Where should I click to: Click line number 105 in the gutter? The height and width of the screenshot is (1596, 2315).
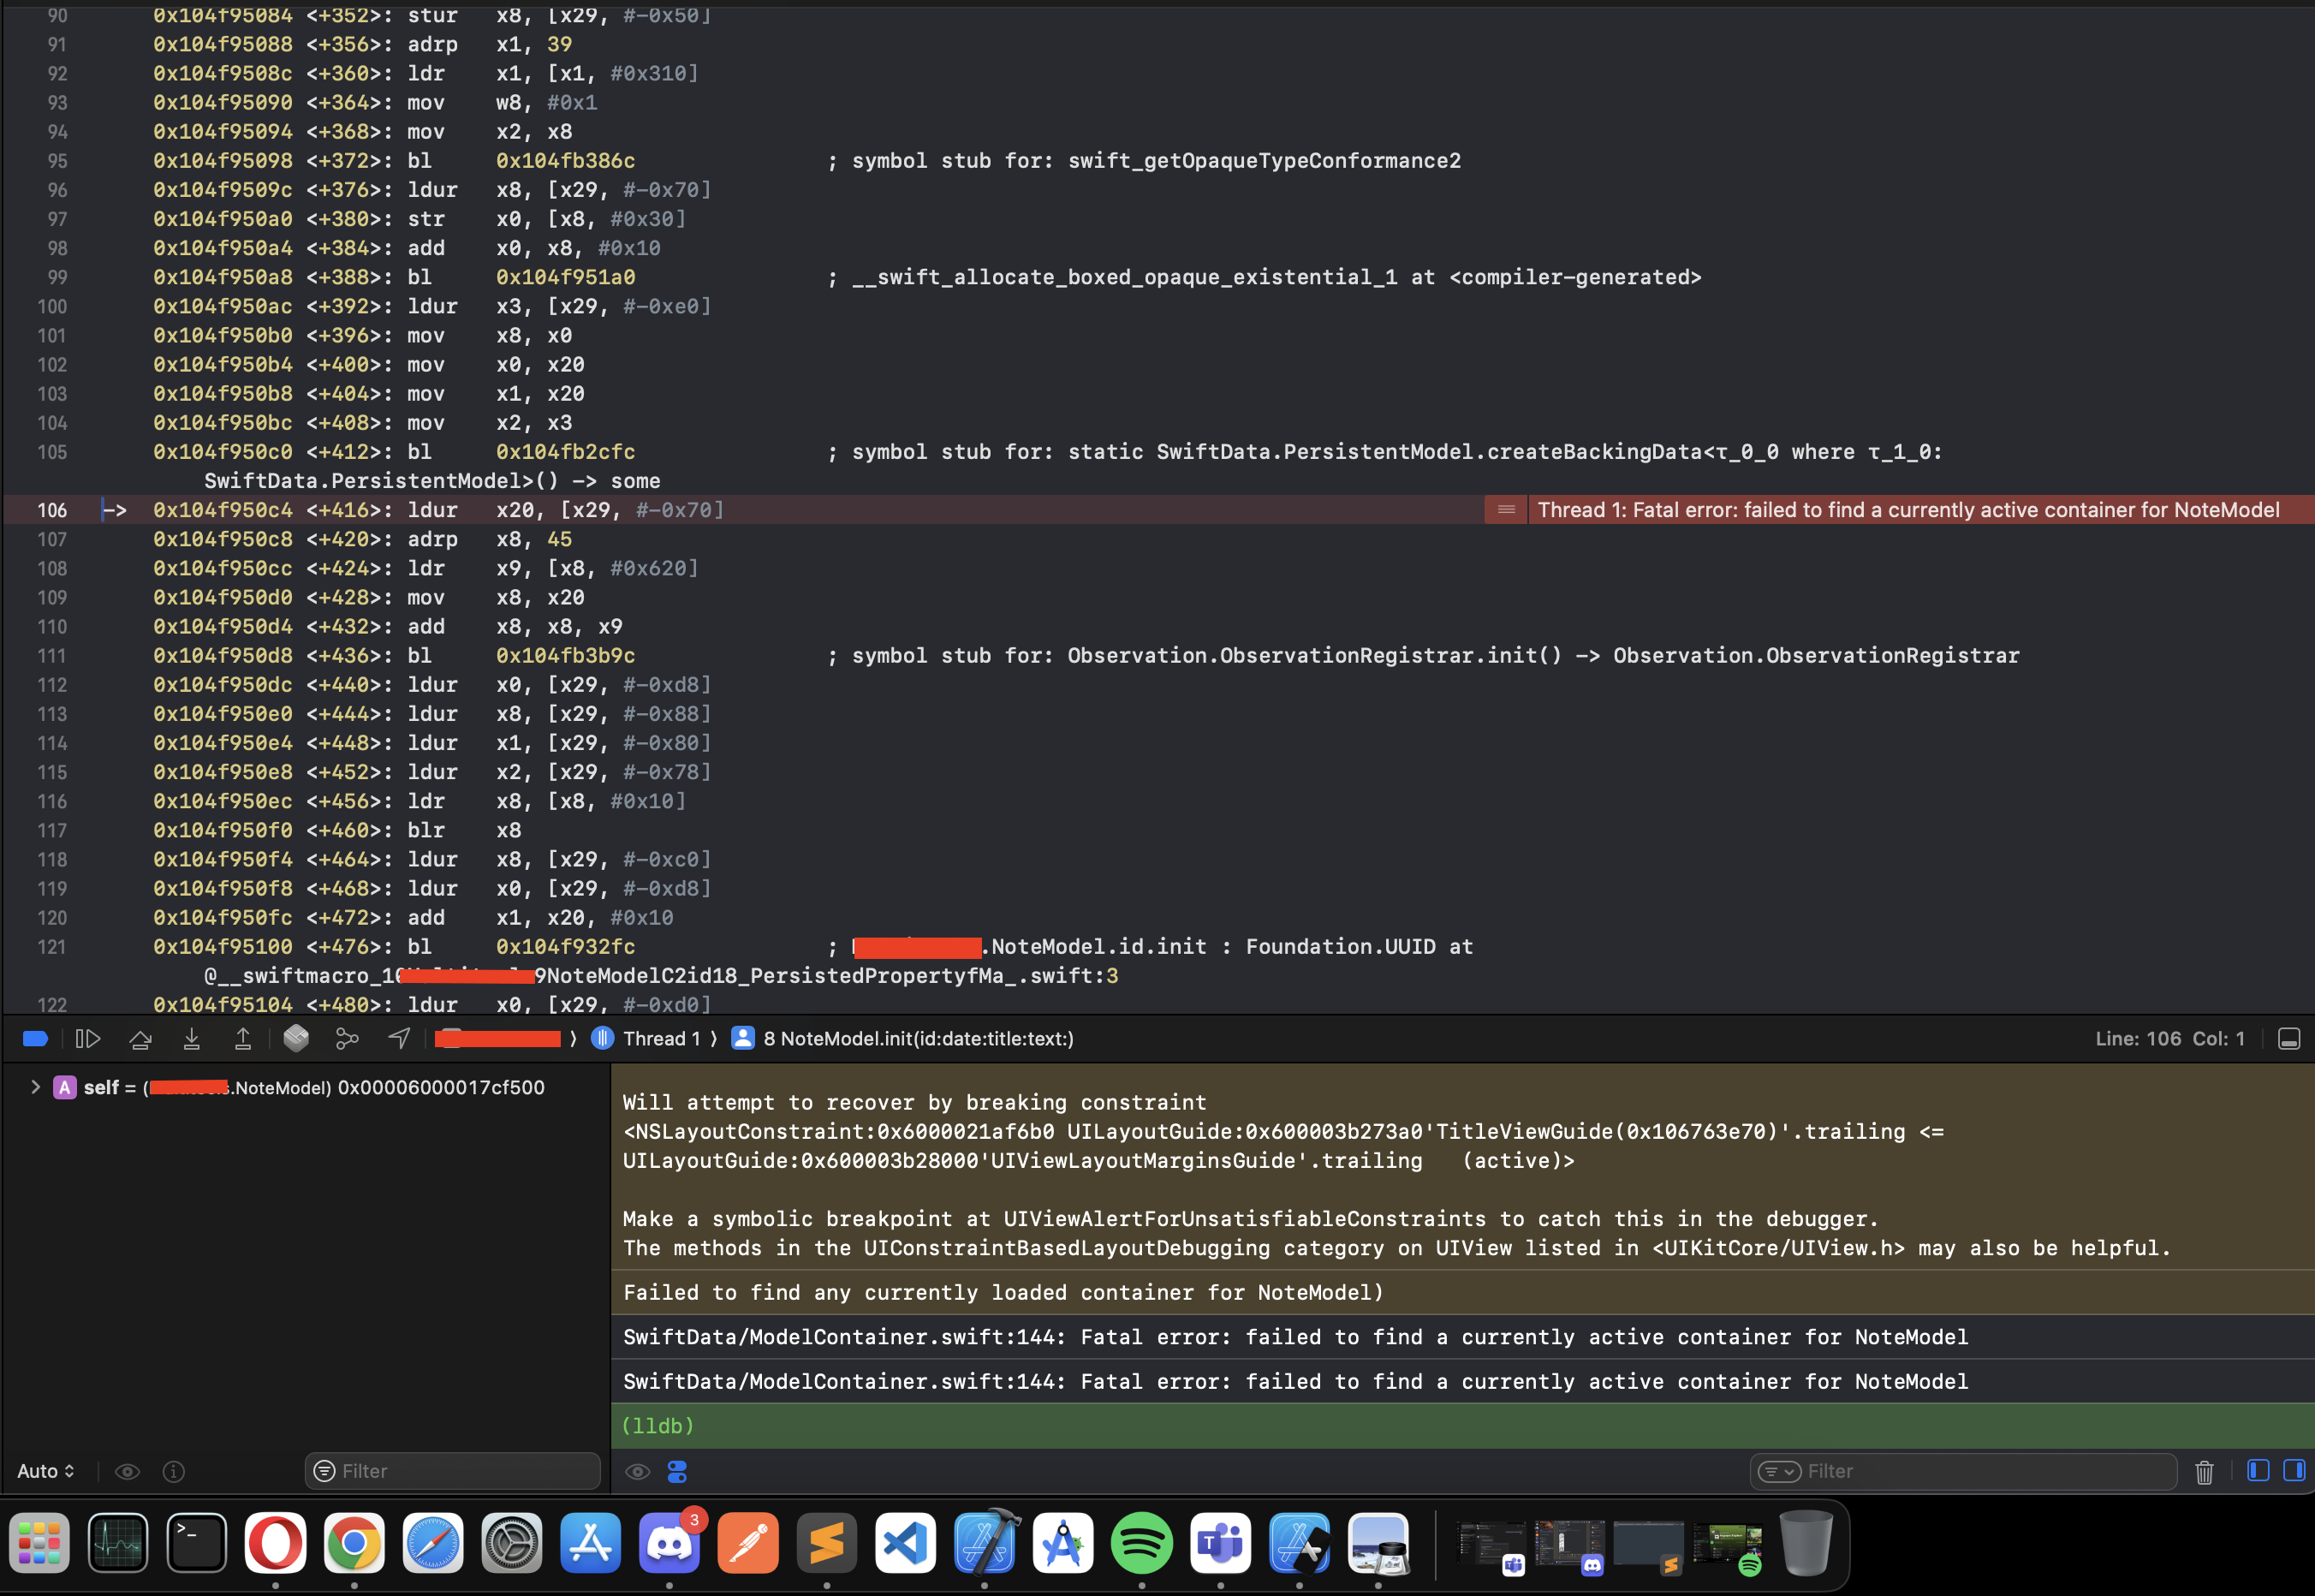pos(52,452)
